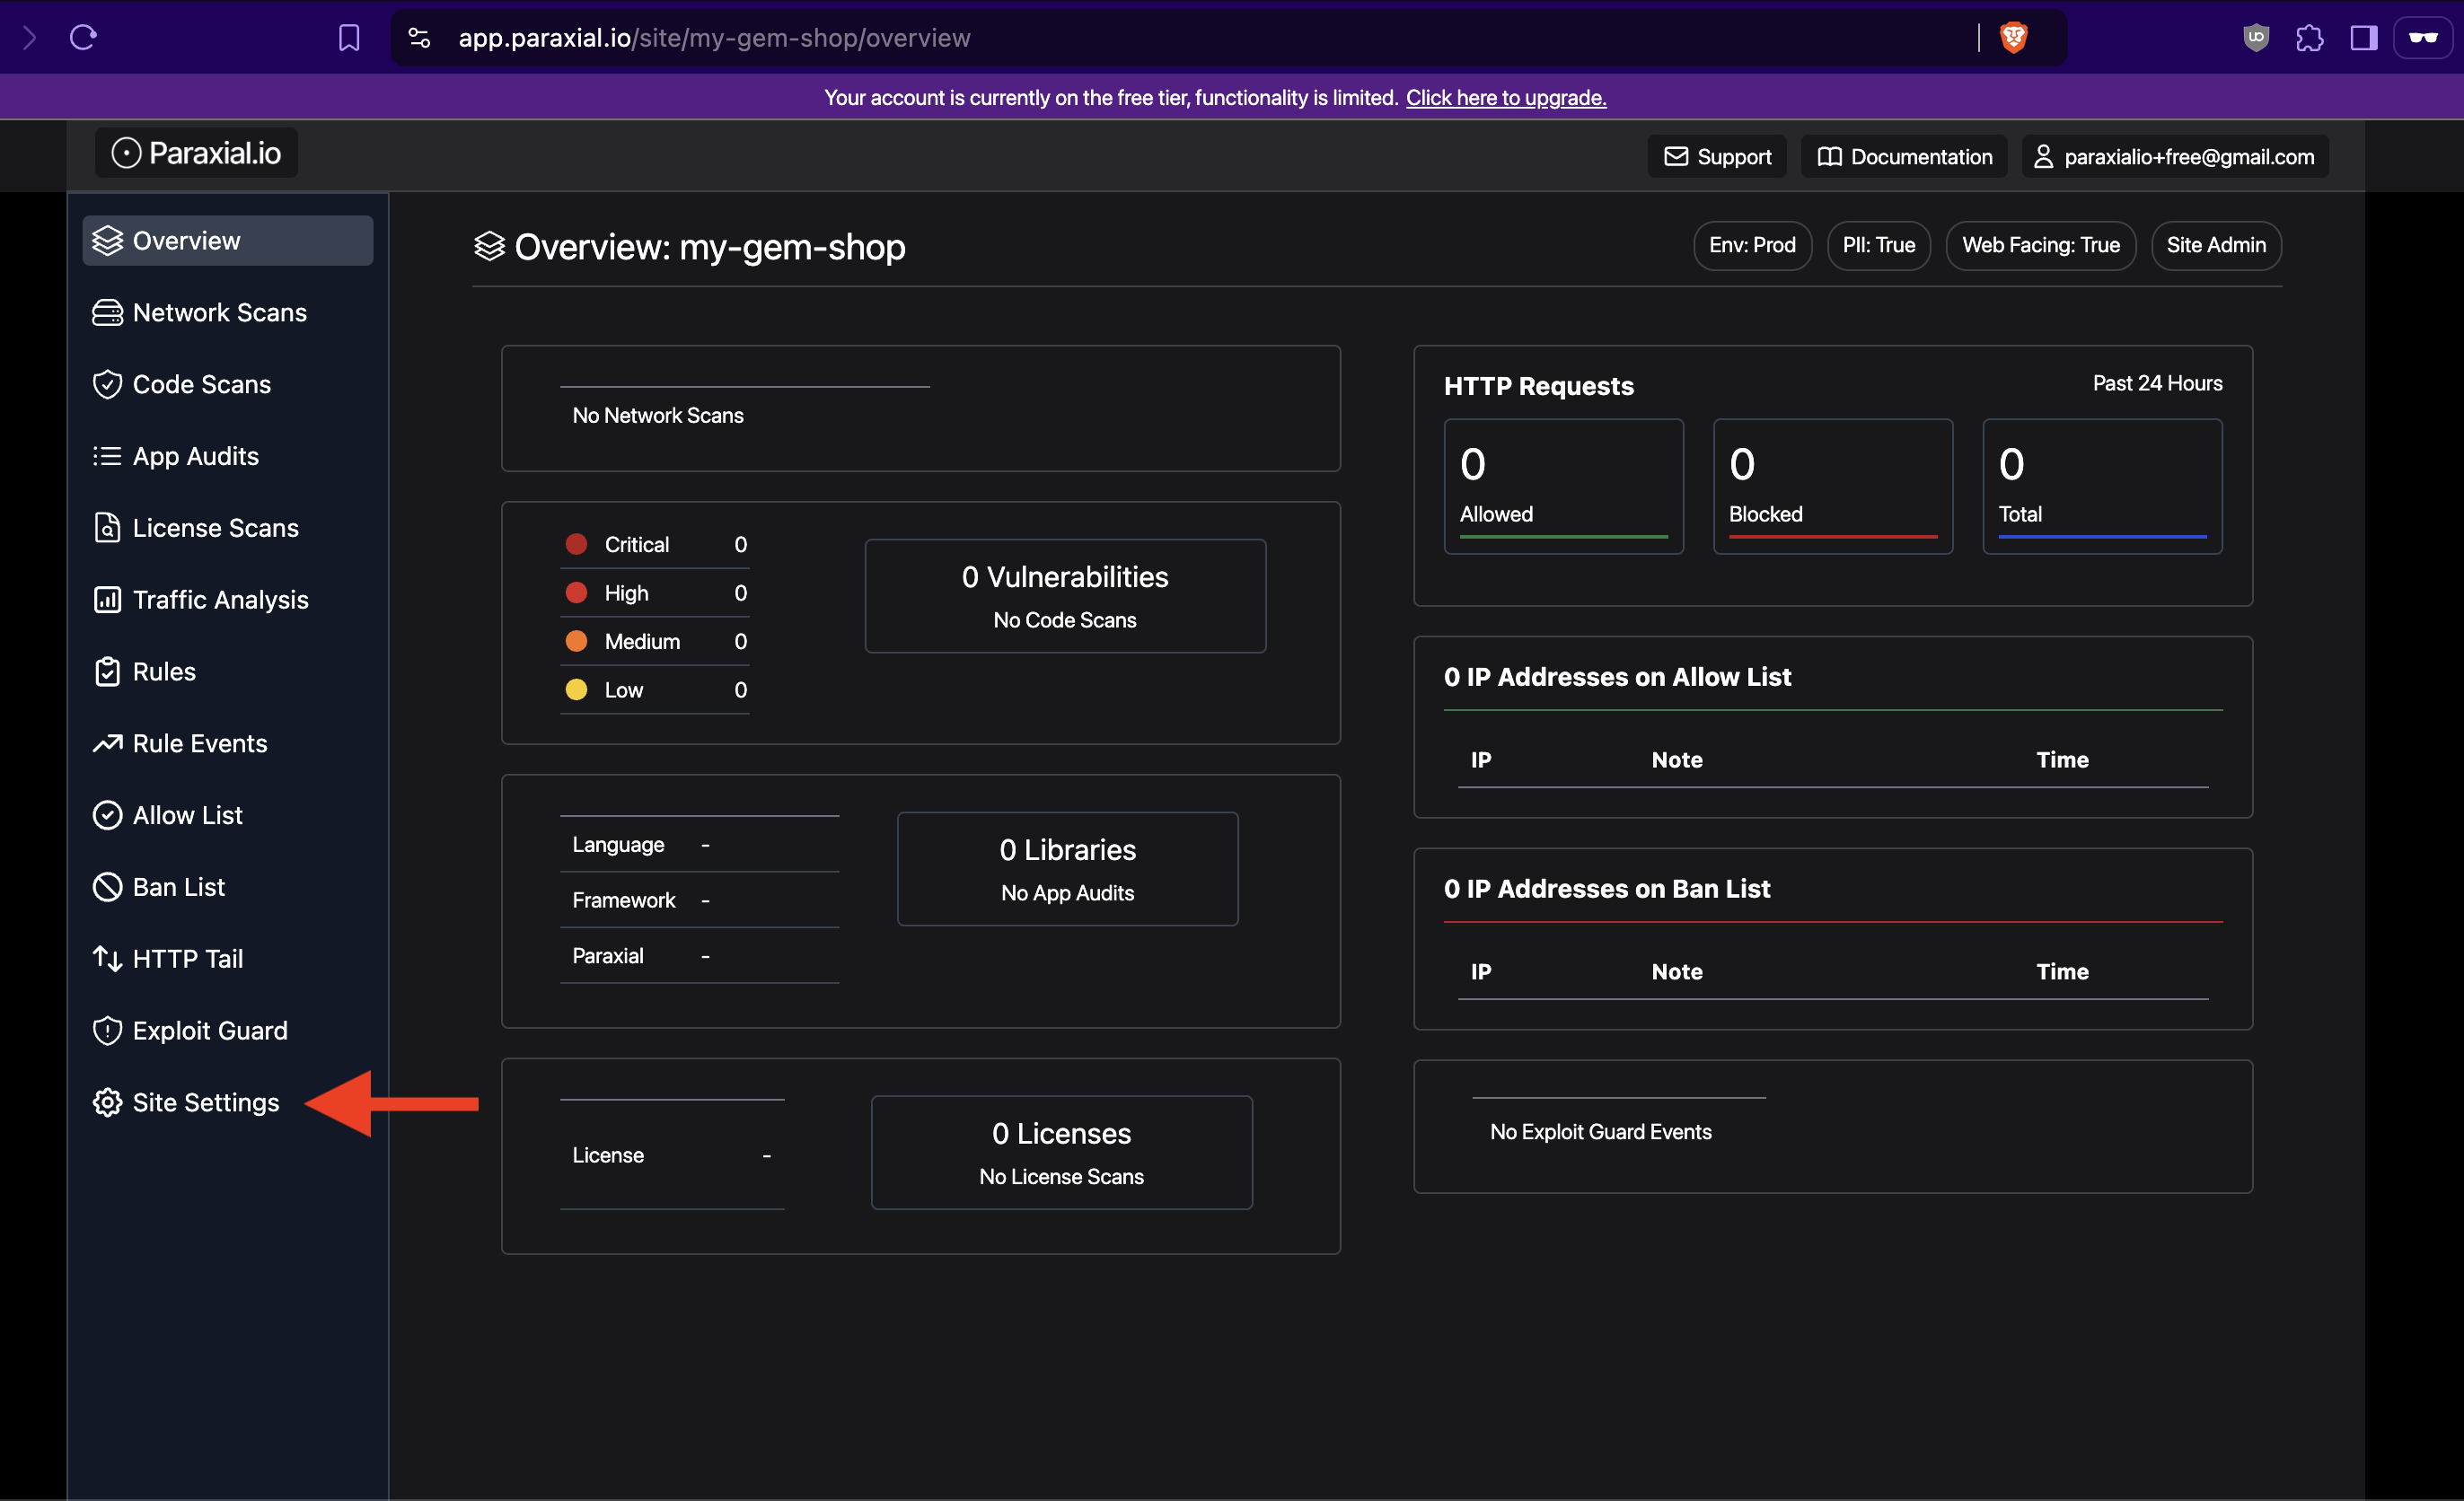Open the paraxialio+free@gmail.com account button
The width and height of the screenshot is (2464, 1501).
point(2175,157)
